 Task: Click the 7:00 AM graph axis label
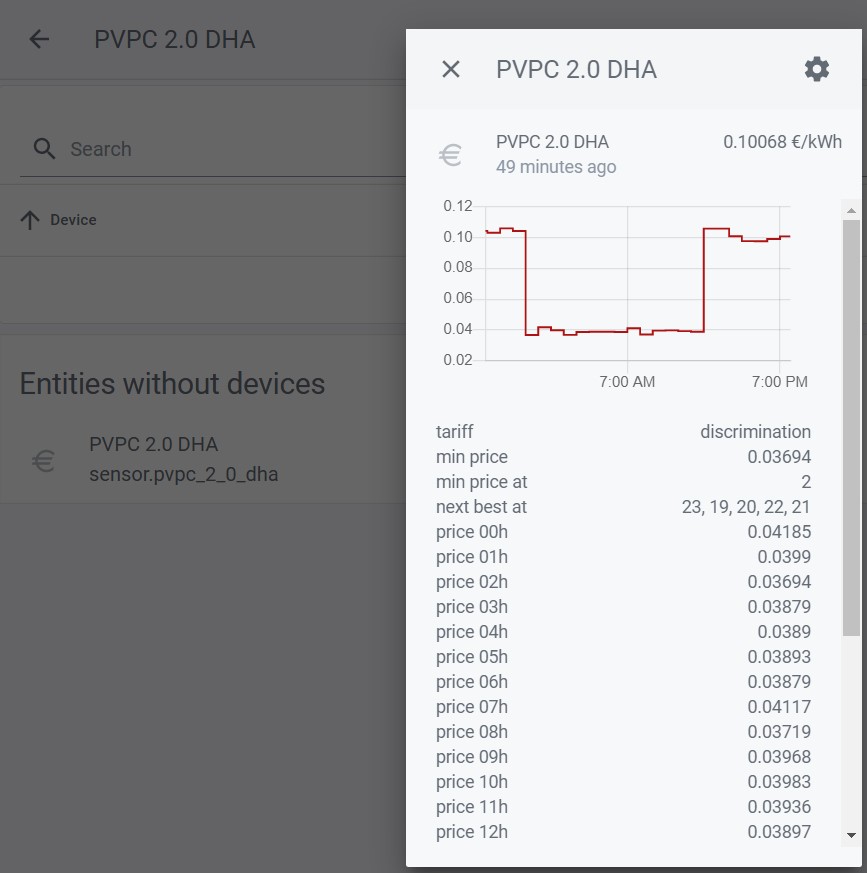coord(627,382)
